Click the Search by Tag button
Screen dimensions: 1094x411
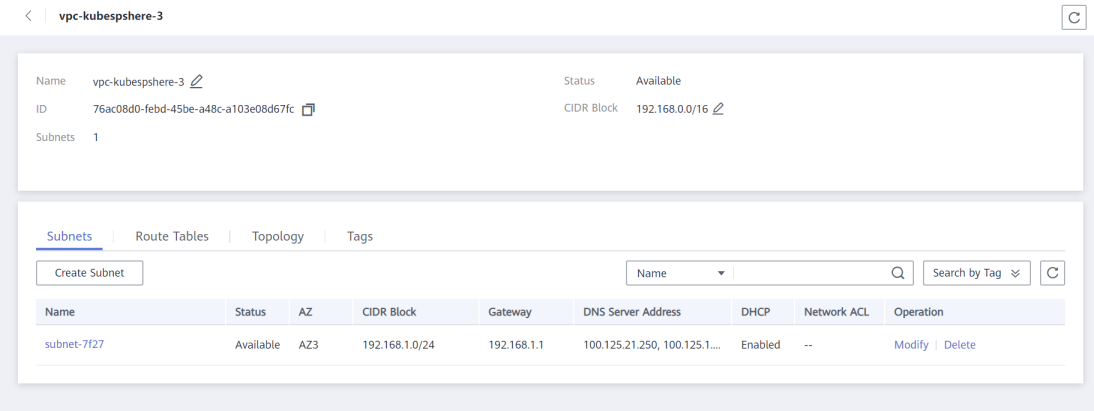pos(977,274)
